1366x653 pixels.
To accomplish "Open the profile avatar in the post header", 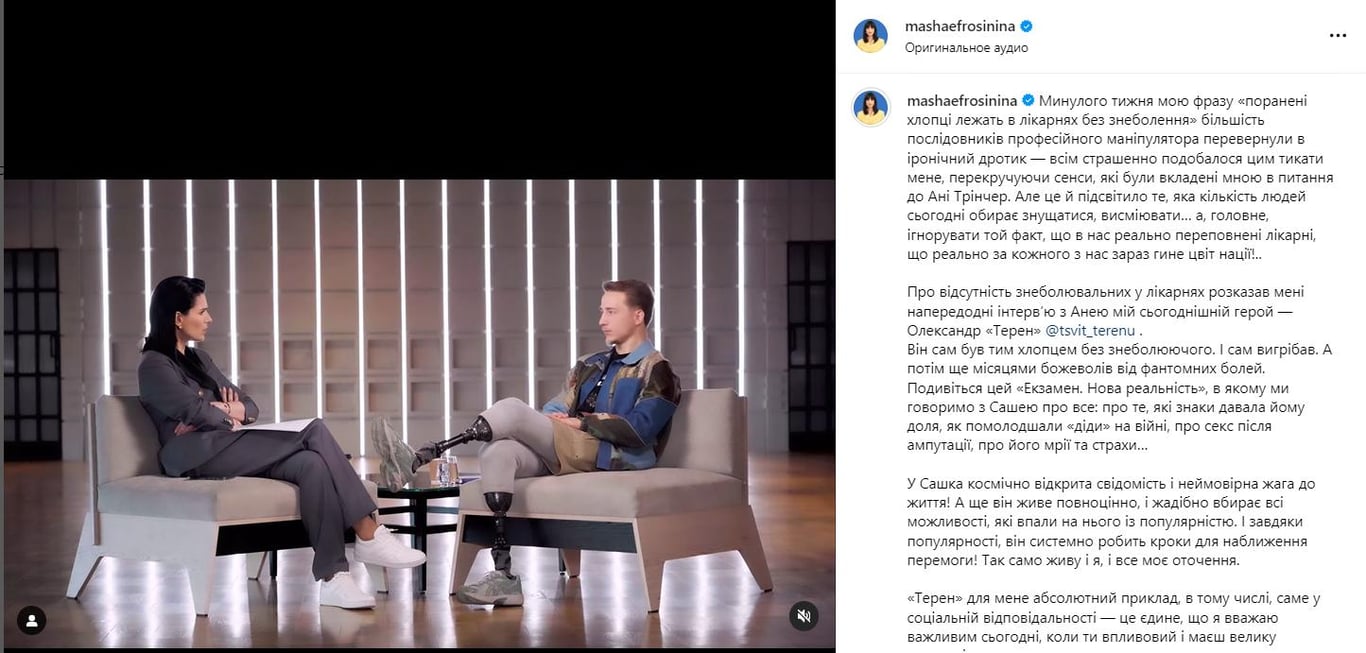I will pyautogui.click(x=870, y=36).
